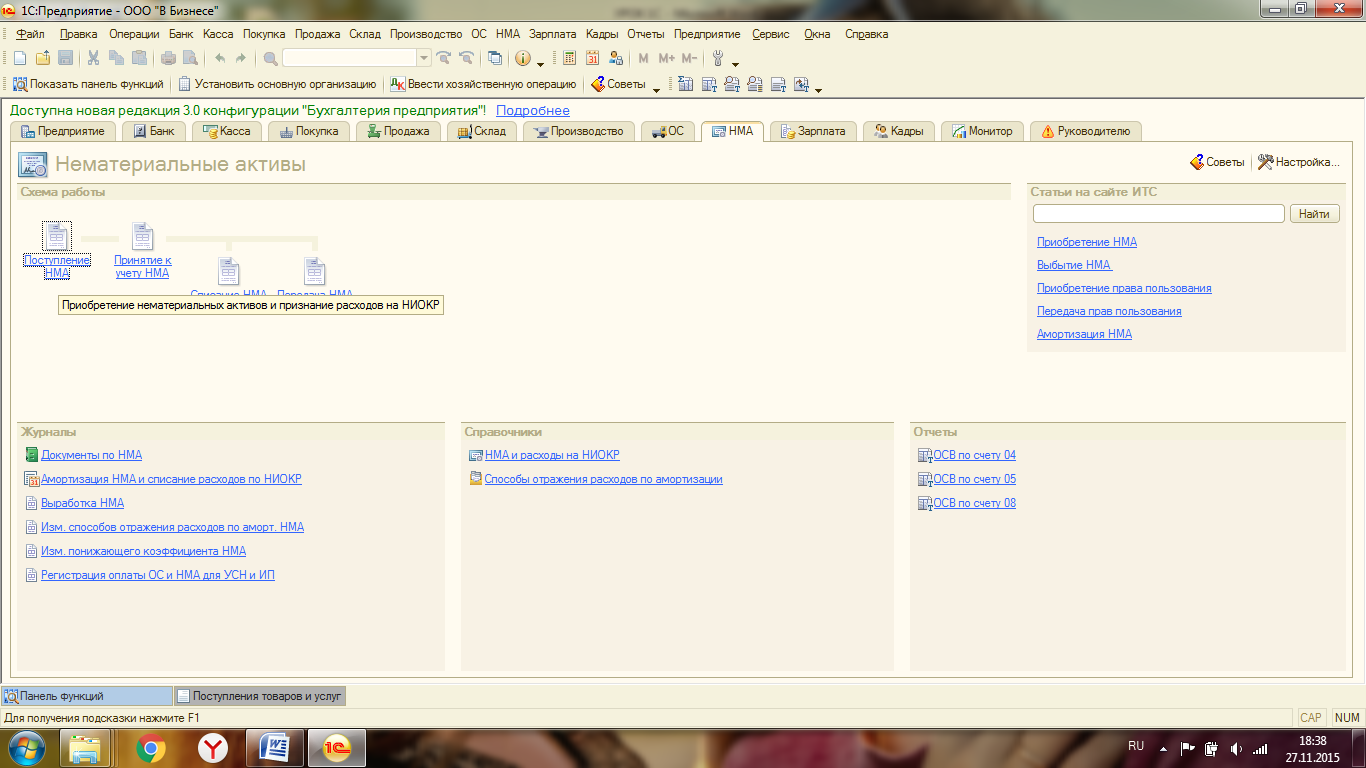Click the magnifier Find icon

pos(270,58)
